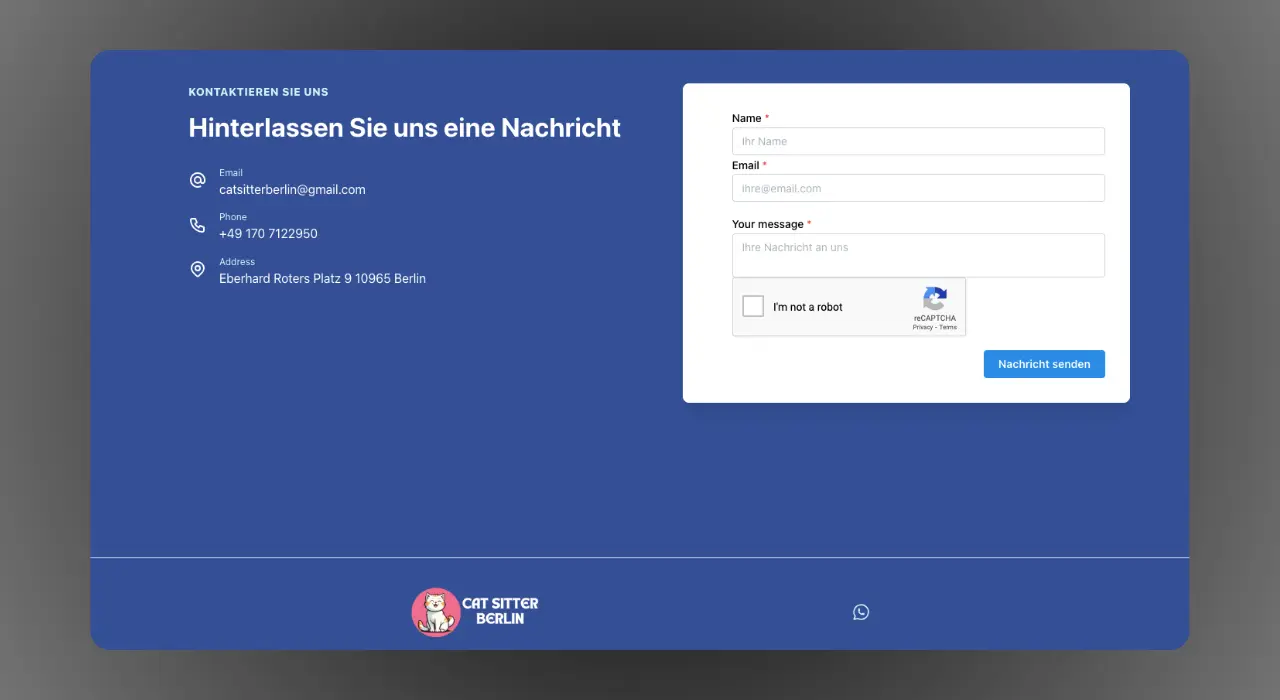1280x700 pixels.
Task: Click the Eberhard Roters Platz address text
Action: coord(322,278)
